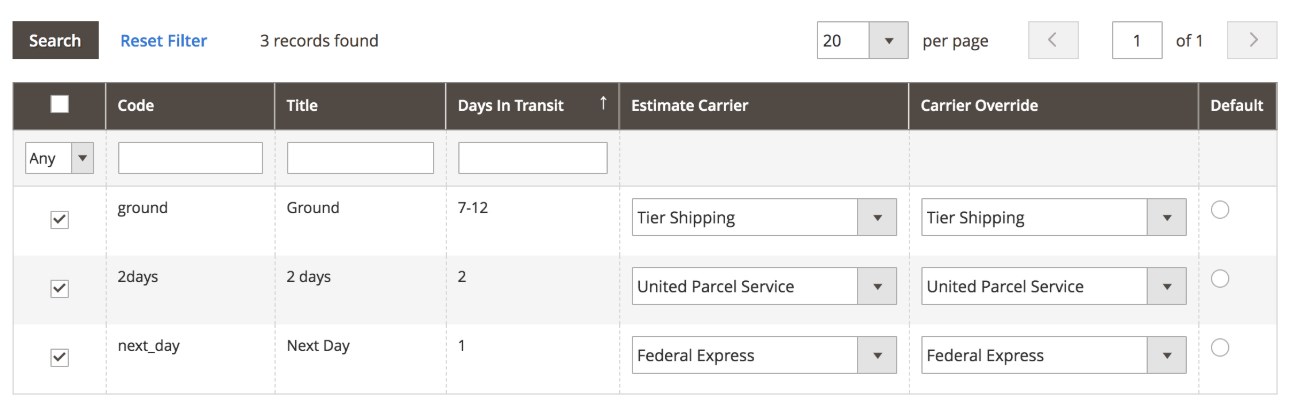Open the per page count dropdown arrow

click(x=887, y=41)
